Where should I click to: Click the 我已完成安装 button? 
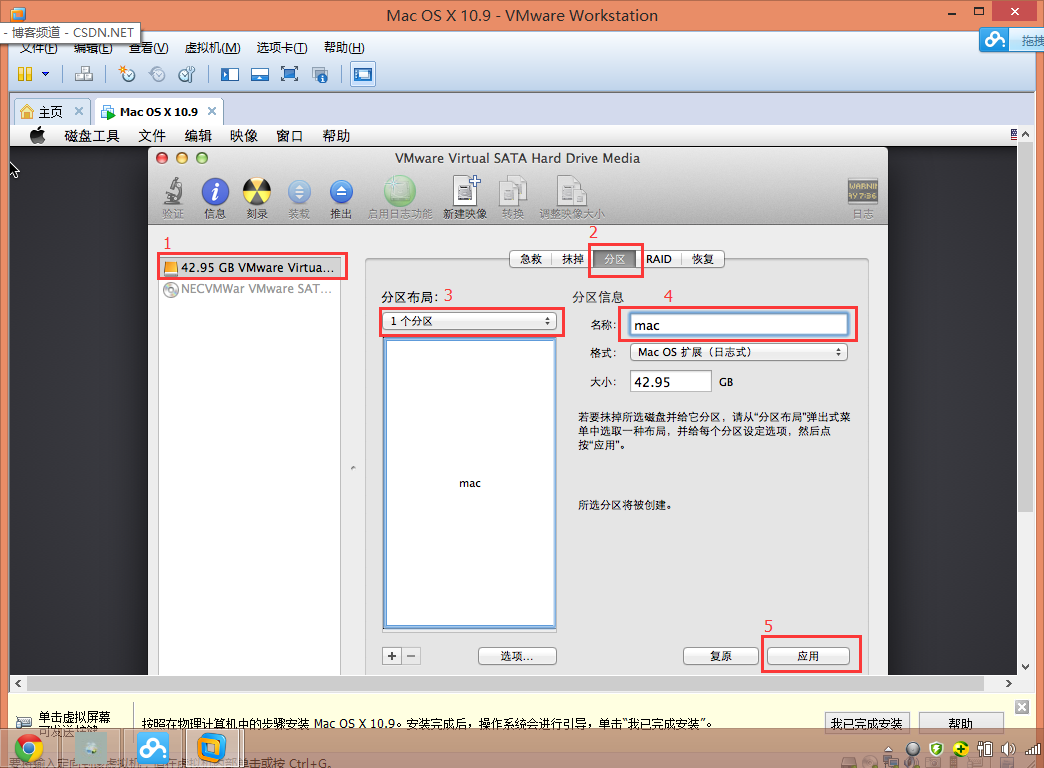coord(866,723)
